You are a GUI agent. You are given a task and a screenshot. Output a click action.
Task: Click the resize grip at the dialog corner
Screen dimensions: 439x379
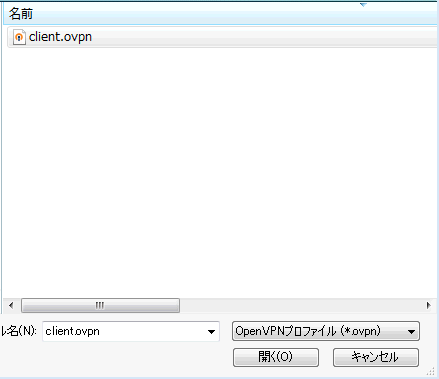click(431, 371)
